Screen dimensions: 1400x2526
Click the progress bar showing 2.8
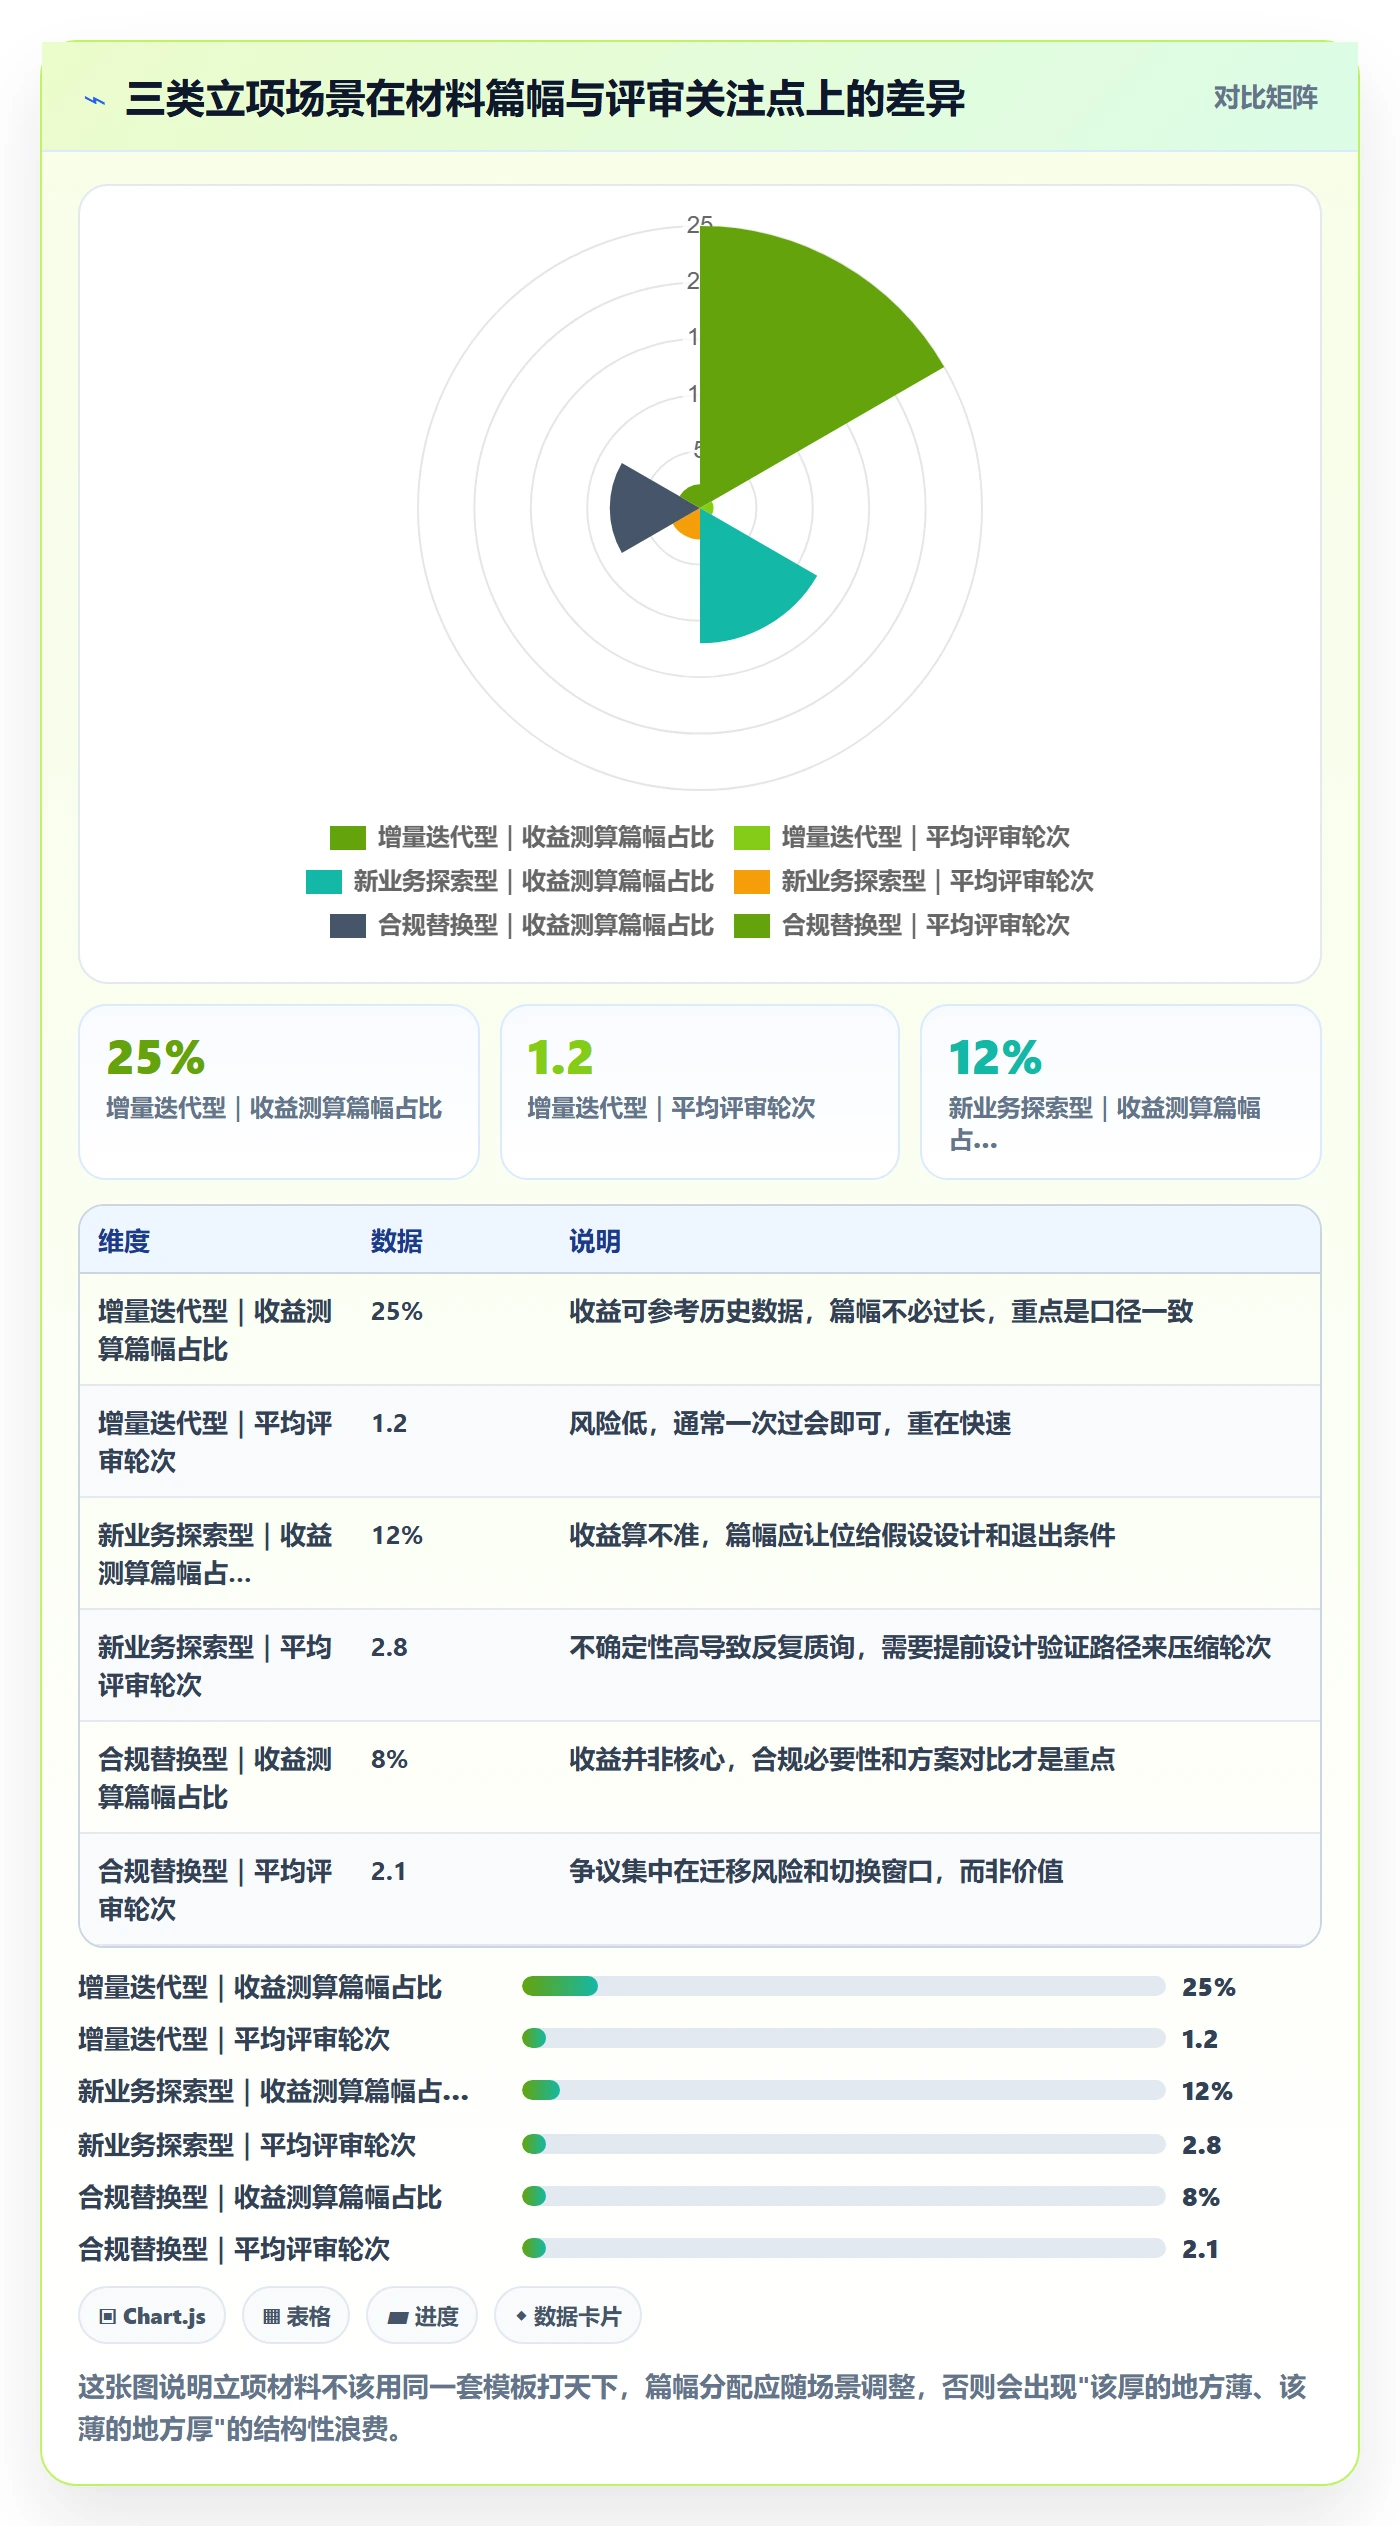(x=843, y=2144)
